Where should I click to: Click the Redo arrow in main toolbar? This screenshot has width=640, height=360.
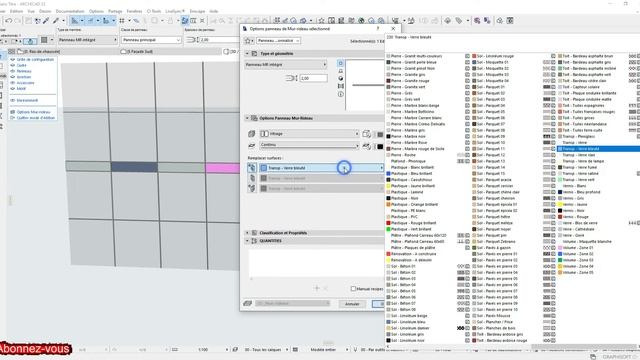[x=18, y=20]
